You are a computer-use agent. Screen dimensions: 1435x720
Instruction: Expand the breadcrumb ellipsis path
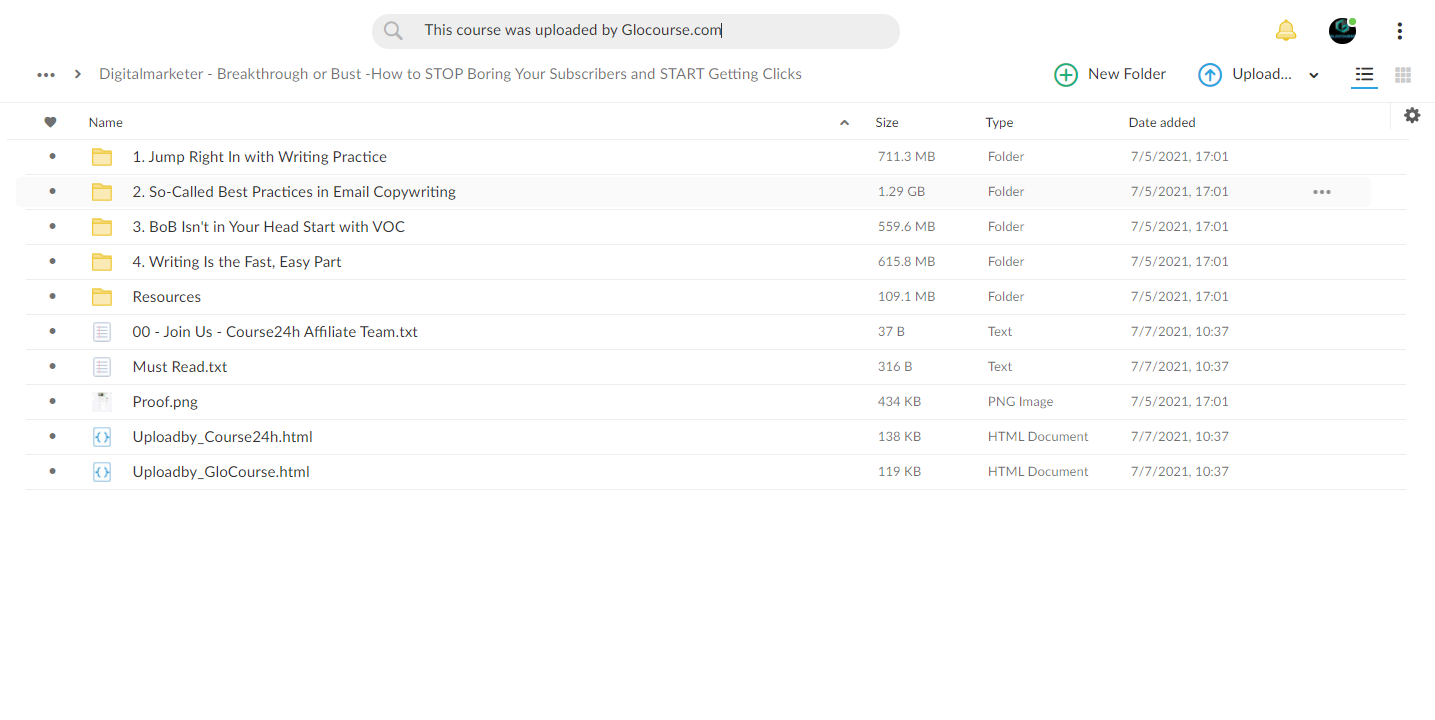coord(46,74)
